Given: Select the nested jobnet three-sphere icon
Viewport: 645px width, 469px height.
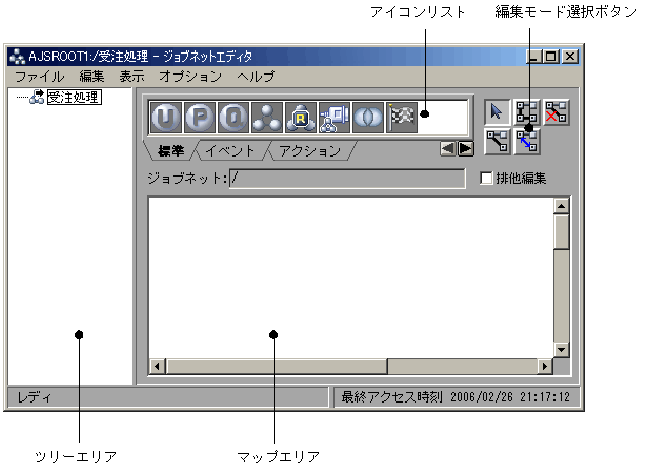Looking at the screenshot, I should pos(267,118).
